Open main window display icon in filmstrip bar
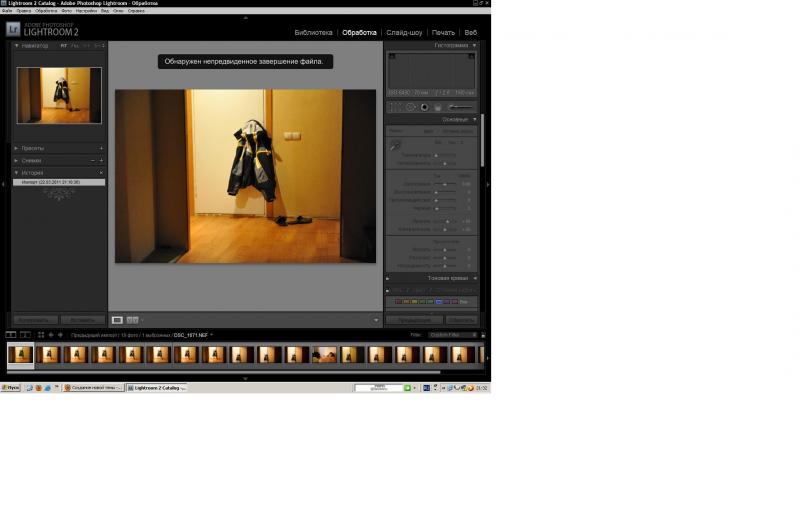 11,335
